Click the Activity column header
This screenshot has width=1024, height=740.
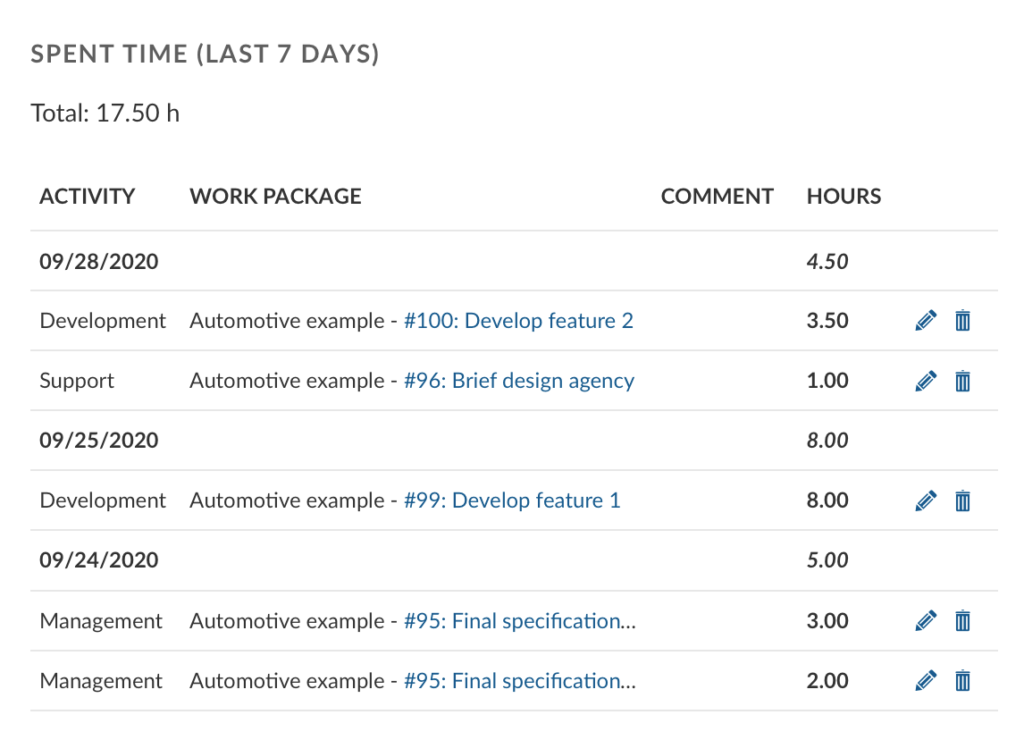(x=87, y=197)
